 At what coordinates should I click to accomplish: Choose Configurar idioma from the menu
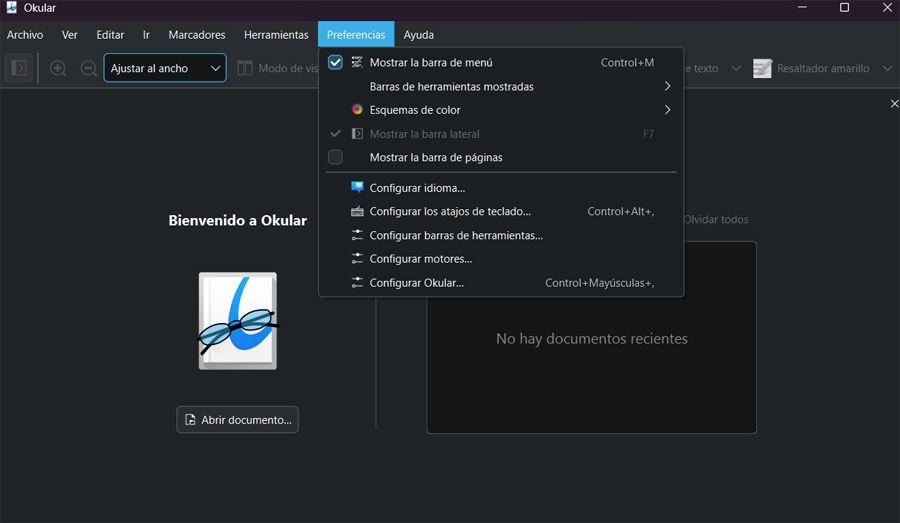click(x=501, y=188)
